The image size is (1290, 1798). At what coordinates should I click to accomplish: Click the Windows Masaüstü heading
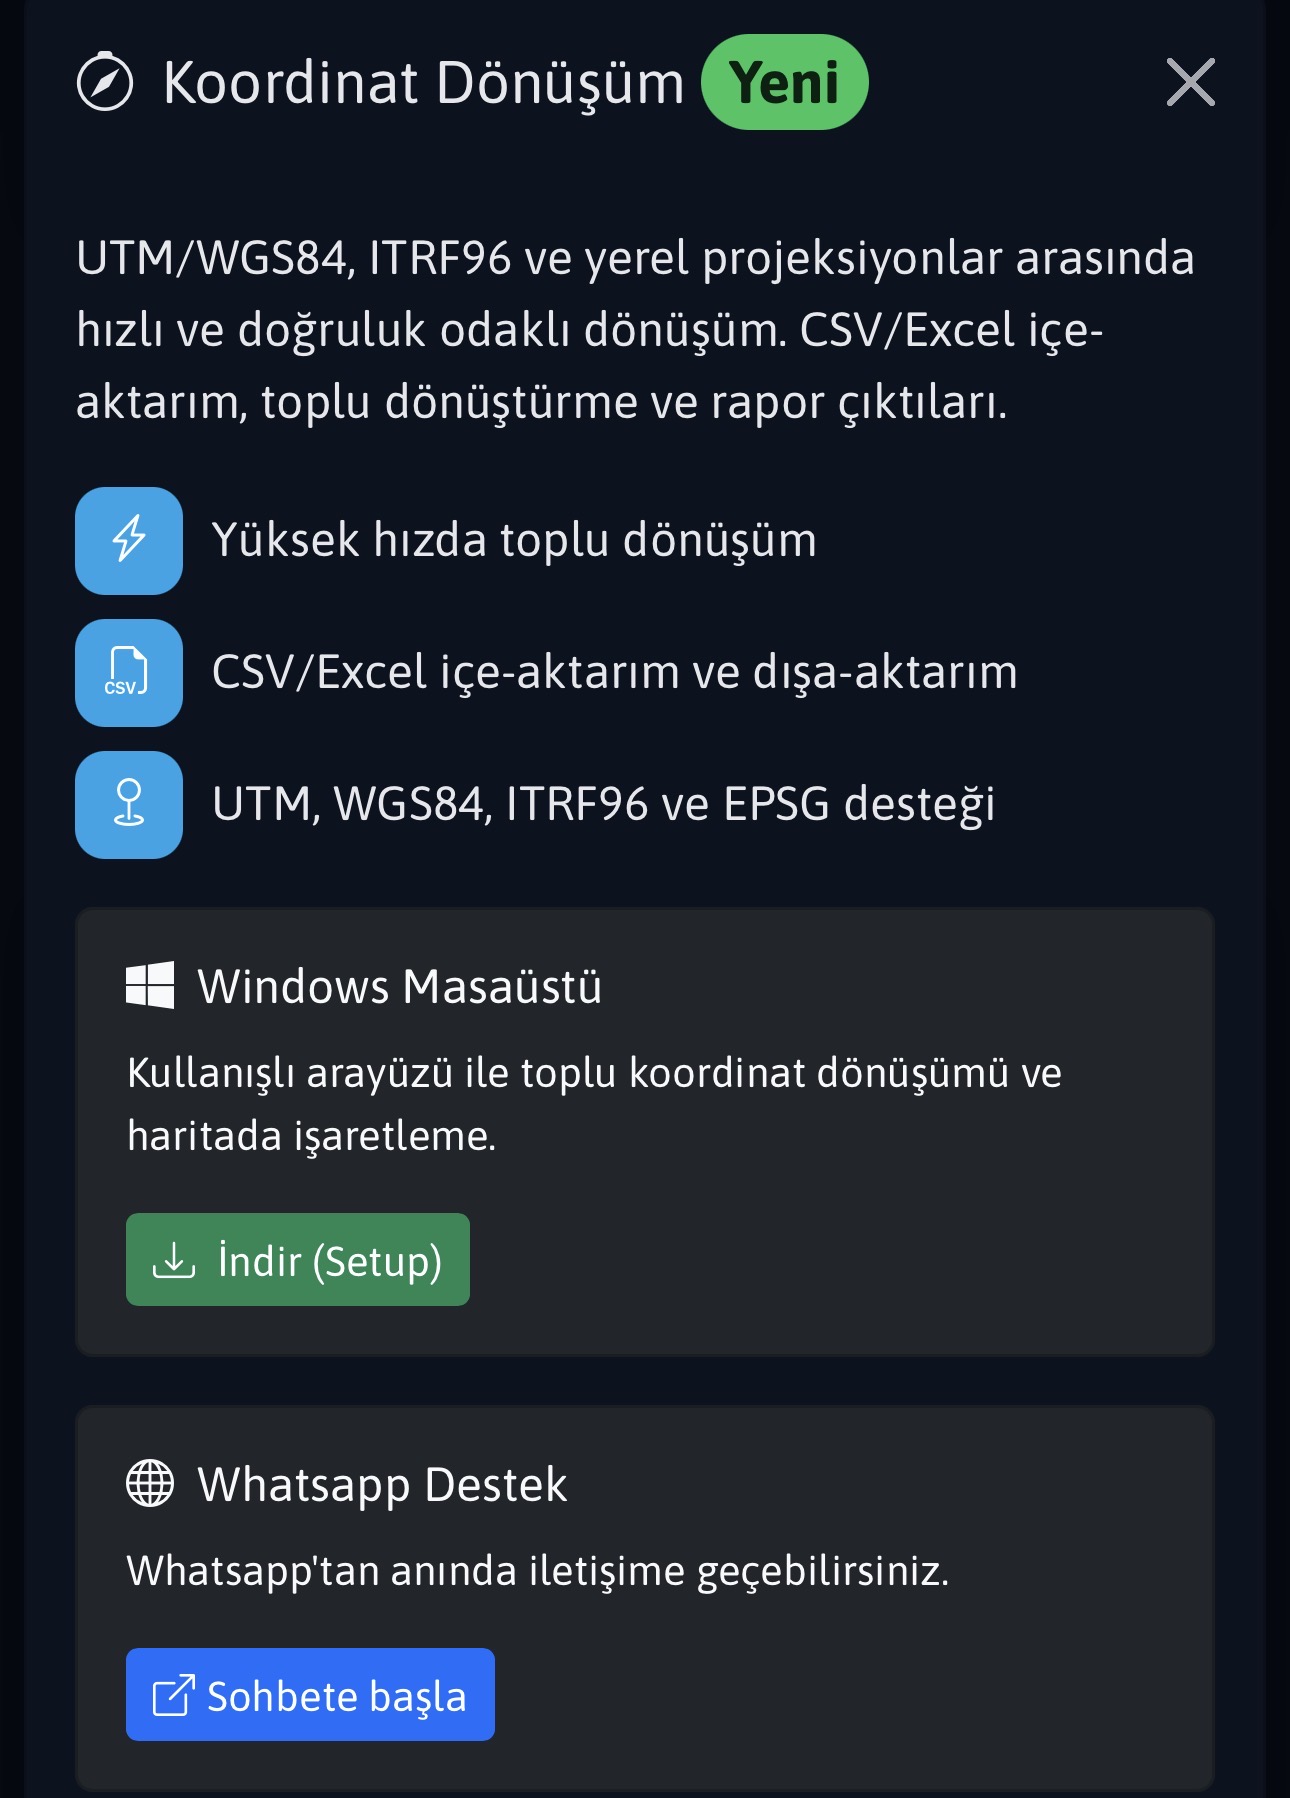(x=399, y=987)
